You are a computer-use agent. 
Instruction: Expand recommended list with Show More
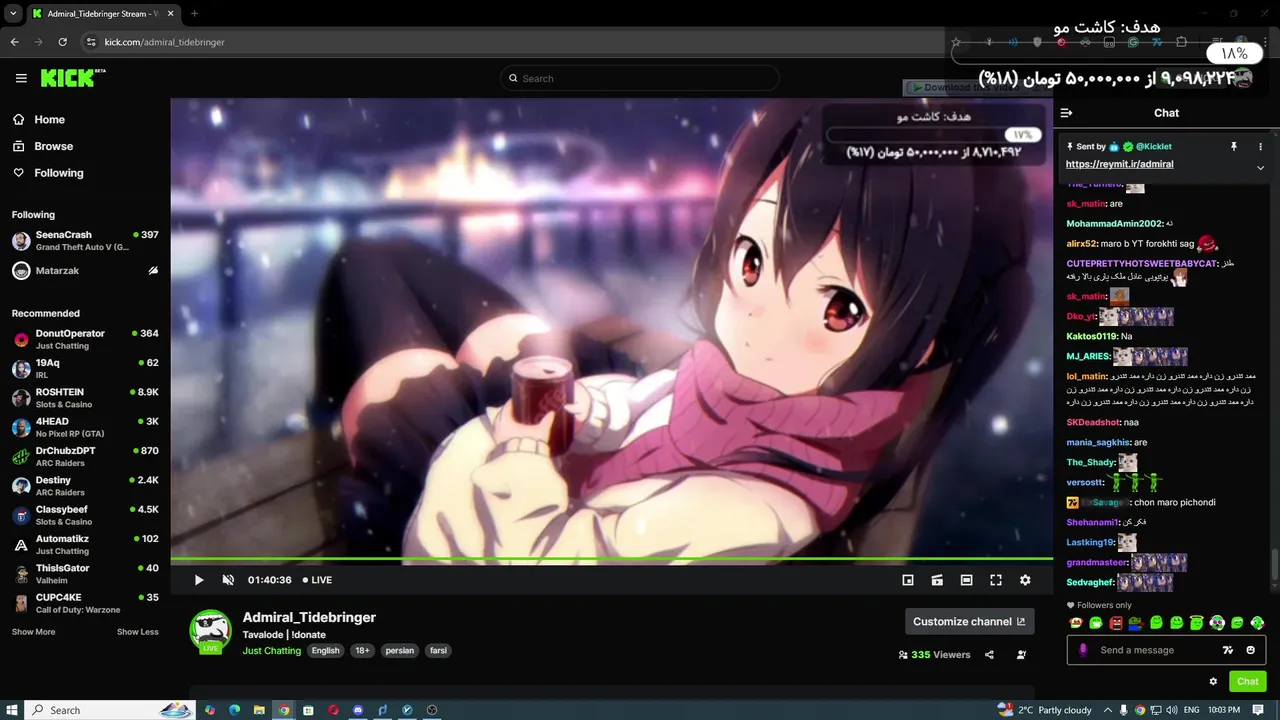[33, 632]
